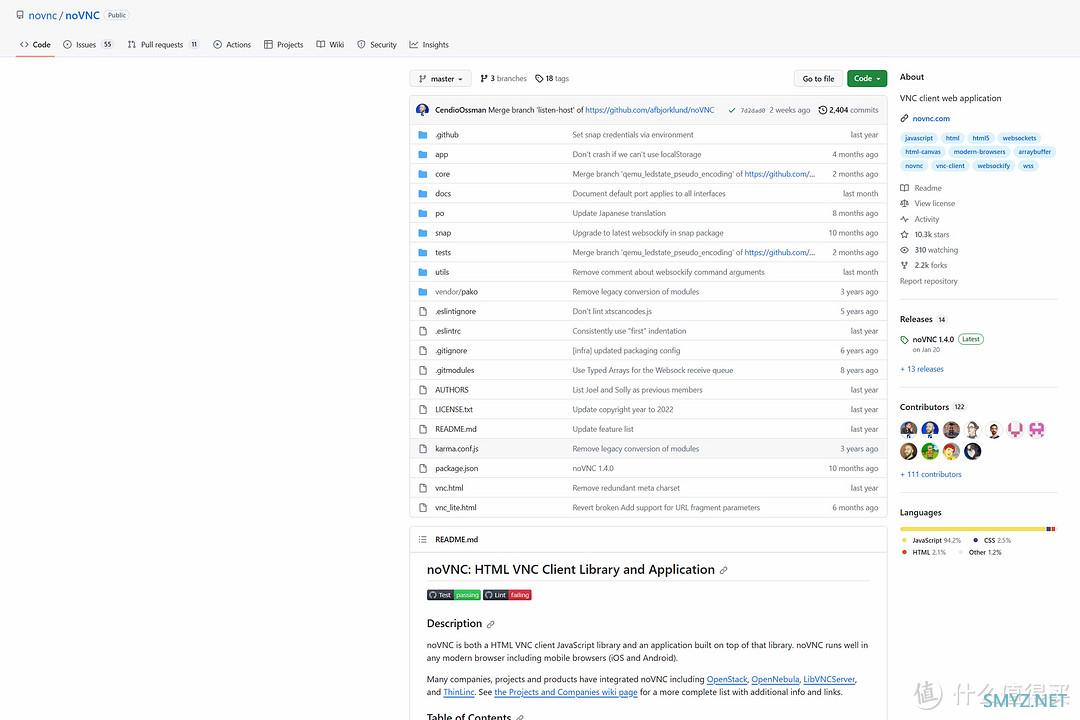Click the repository book icon beside novnc
This screenshot has width=1080, height=720.
[x=20, y=14]
